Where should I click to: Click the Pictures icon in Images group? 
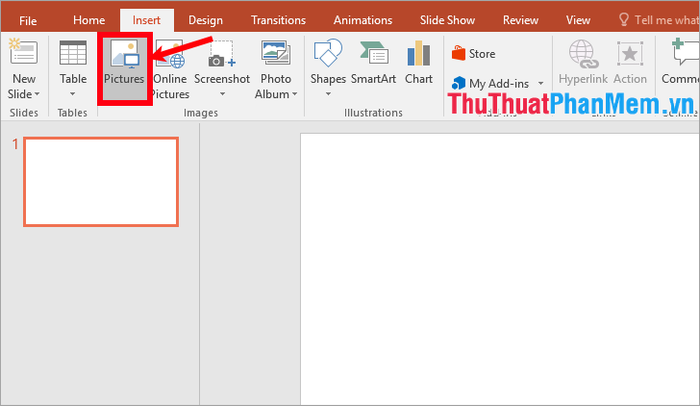click(x=124, y=57)
